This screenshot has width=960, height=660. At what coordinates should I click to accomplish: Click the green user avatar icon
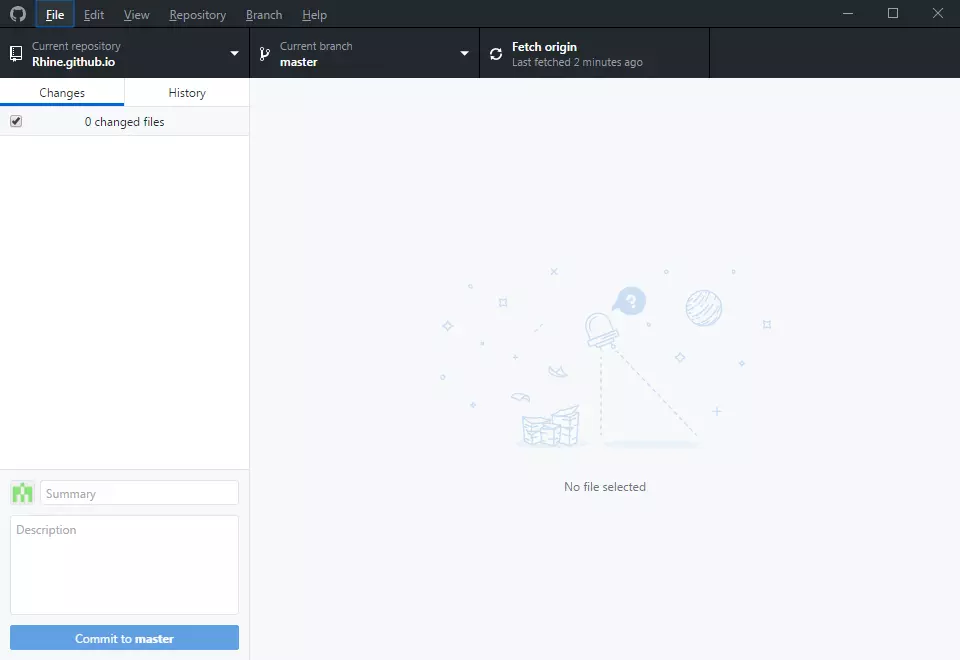22,493
